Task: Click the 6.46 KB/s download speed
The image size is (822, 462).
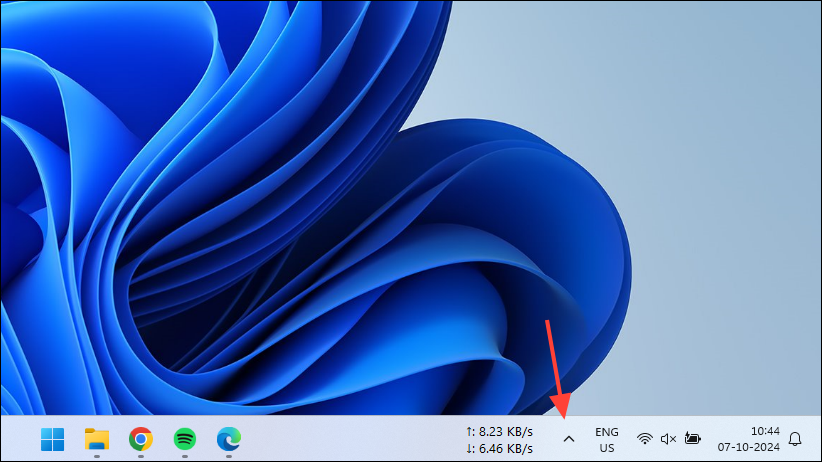Action: click(499, 449)
